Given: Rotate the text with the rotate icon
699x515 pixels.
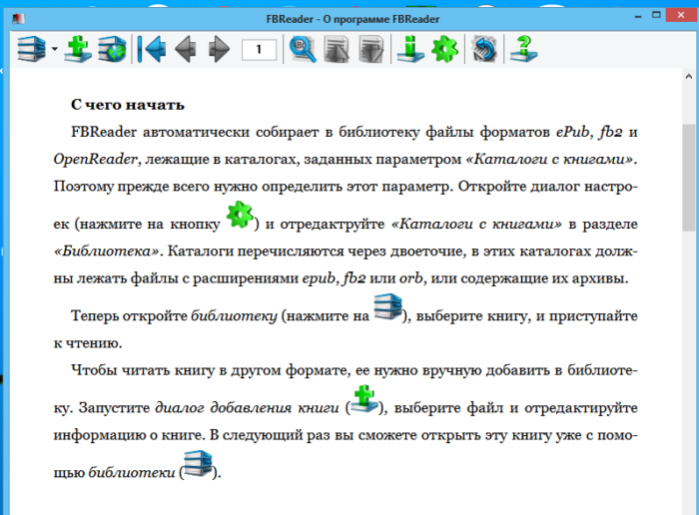Looking at the screenshot, I should (x=484, y=49).
